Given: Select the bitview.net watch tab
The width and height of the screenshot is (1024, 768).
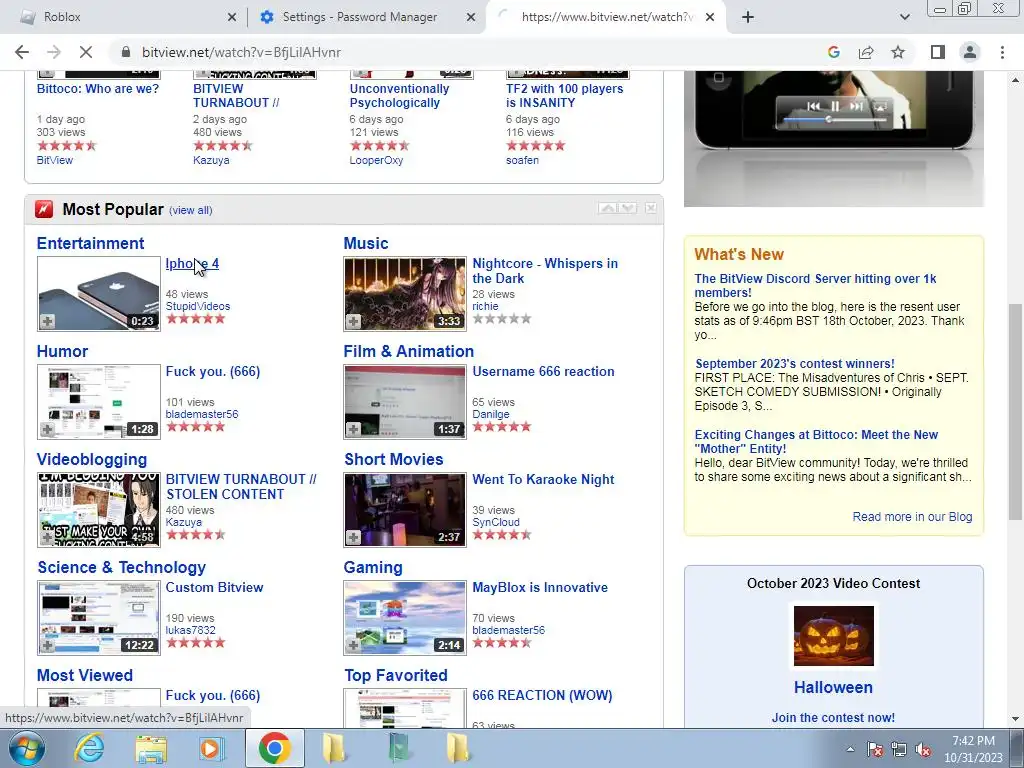Looking at the screenshot, I should coord(605,17).
